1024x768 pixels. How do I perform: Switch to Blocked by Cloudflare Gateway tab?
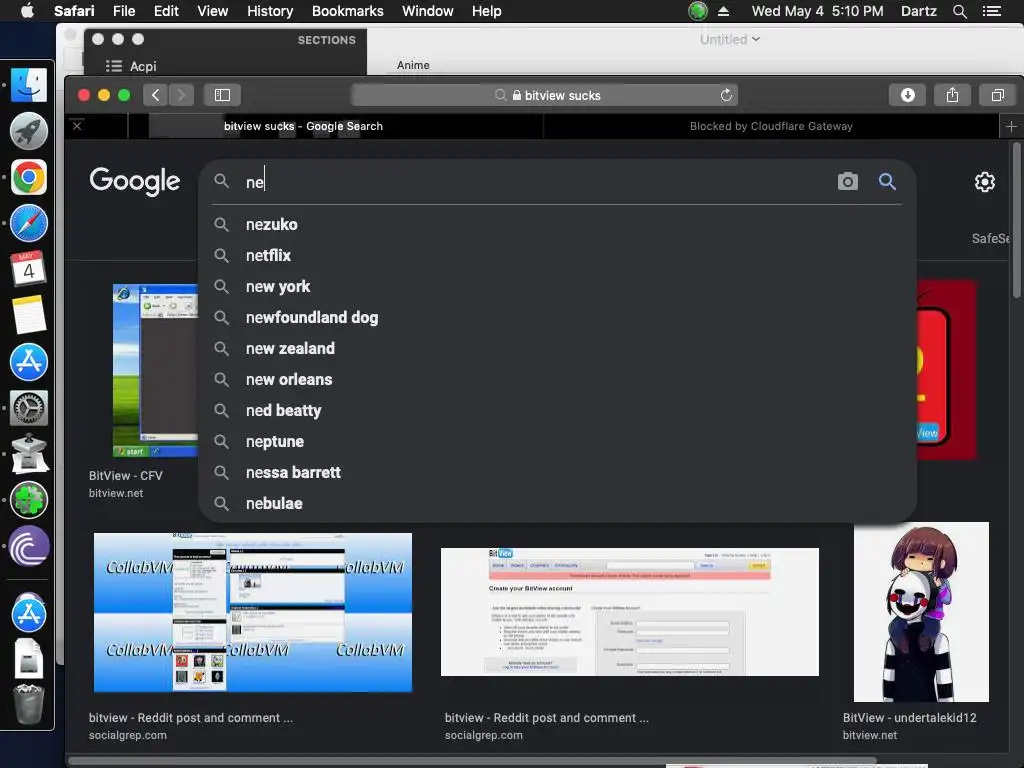click(771, 126)
